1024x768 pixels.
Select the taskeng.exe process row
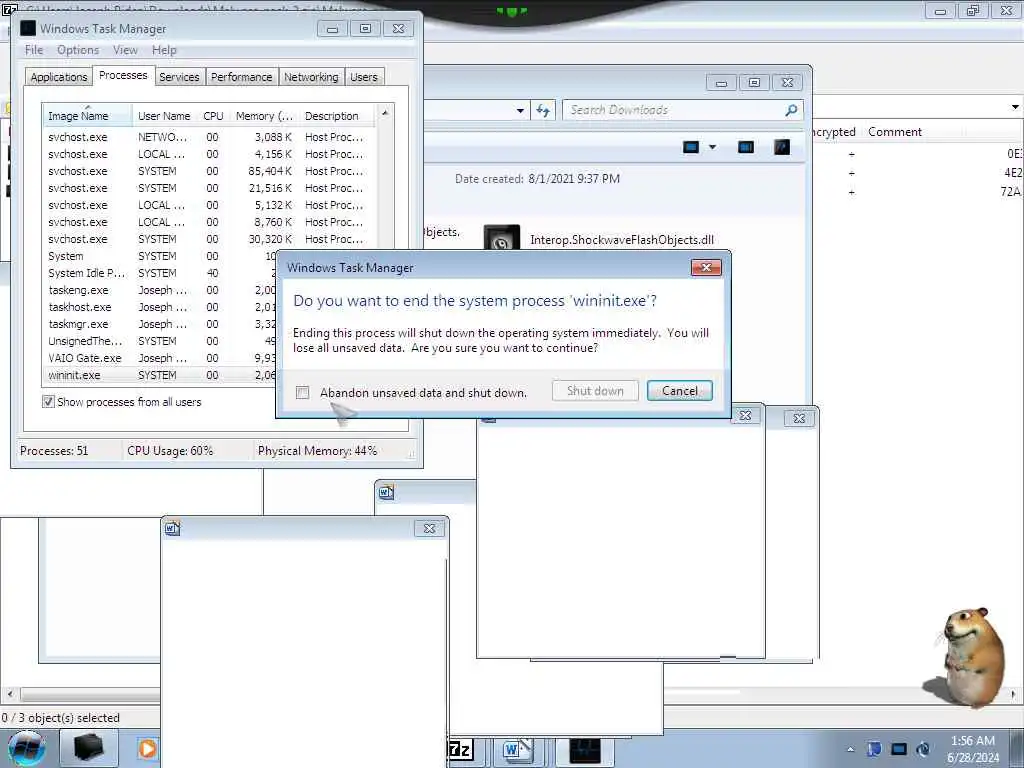159,290
